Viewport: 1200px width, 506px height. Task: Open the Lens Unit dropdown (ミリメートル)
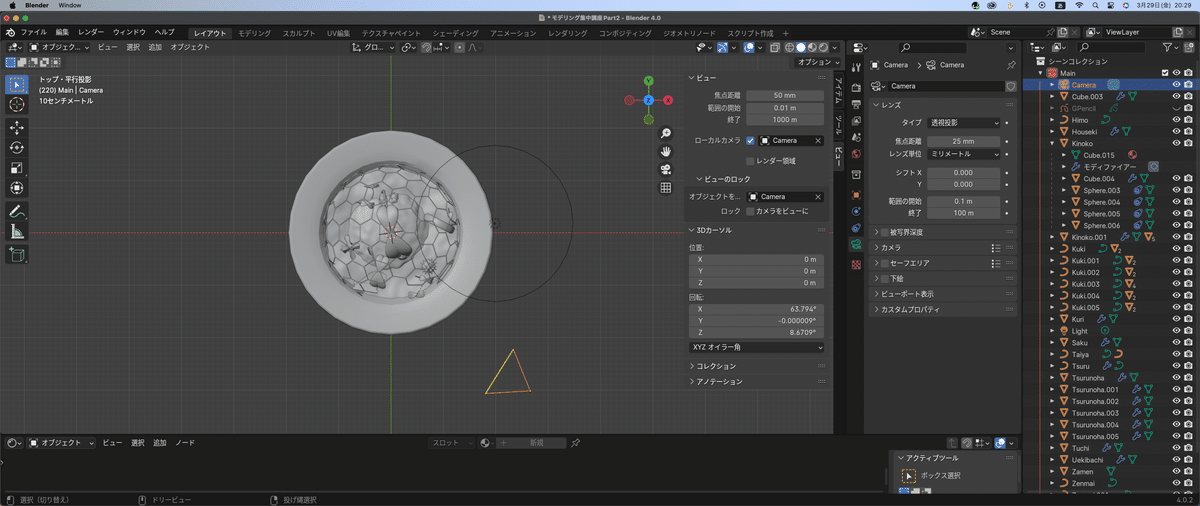(x=962, y=154)
